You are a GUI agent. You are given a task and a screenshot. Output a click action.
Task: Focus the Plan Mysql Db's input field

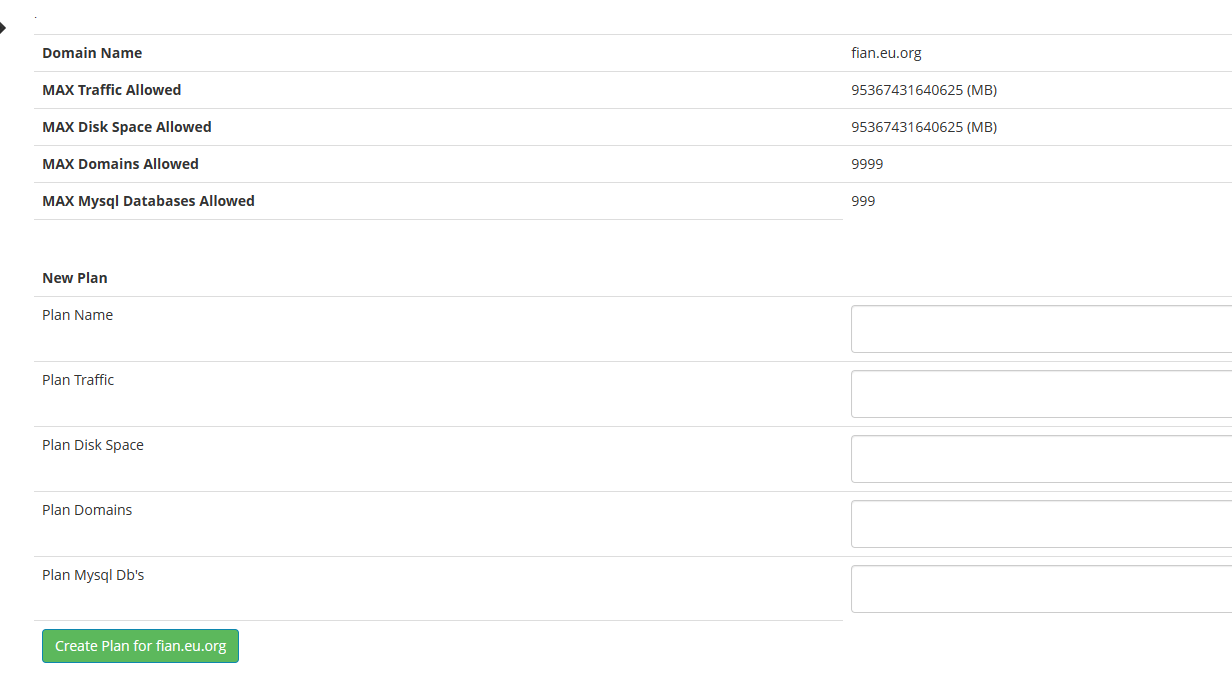click(1040, 589)
